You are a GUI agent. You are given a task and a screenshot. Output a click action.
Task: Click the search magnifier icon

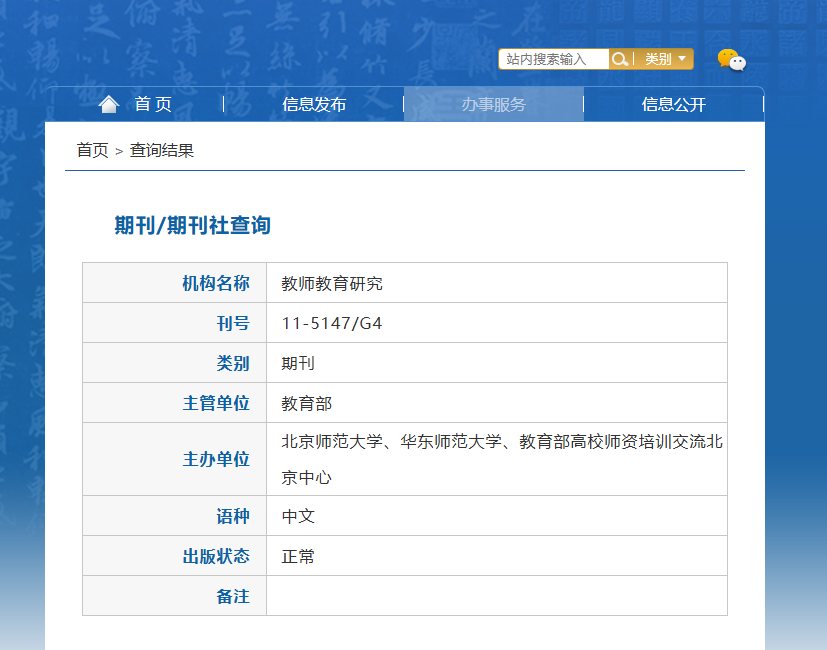click(620, 59)
